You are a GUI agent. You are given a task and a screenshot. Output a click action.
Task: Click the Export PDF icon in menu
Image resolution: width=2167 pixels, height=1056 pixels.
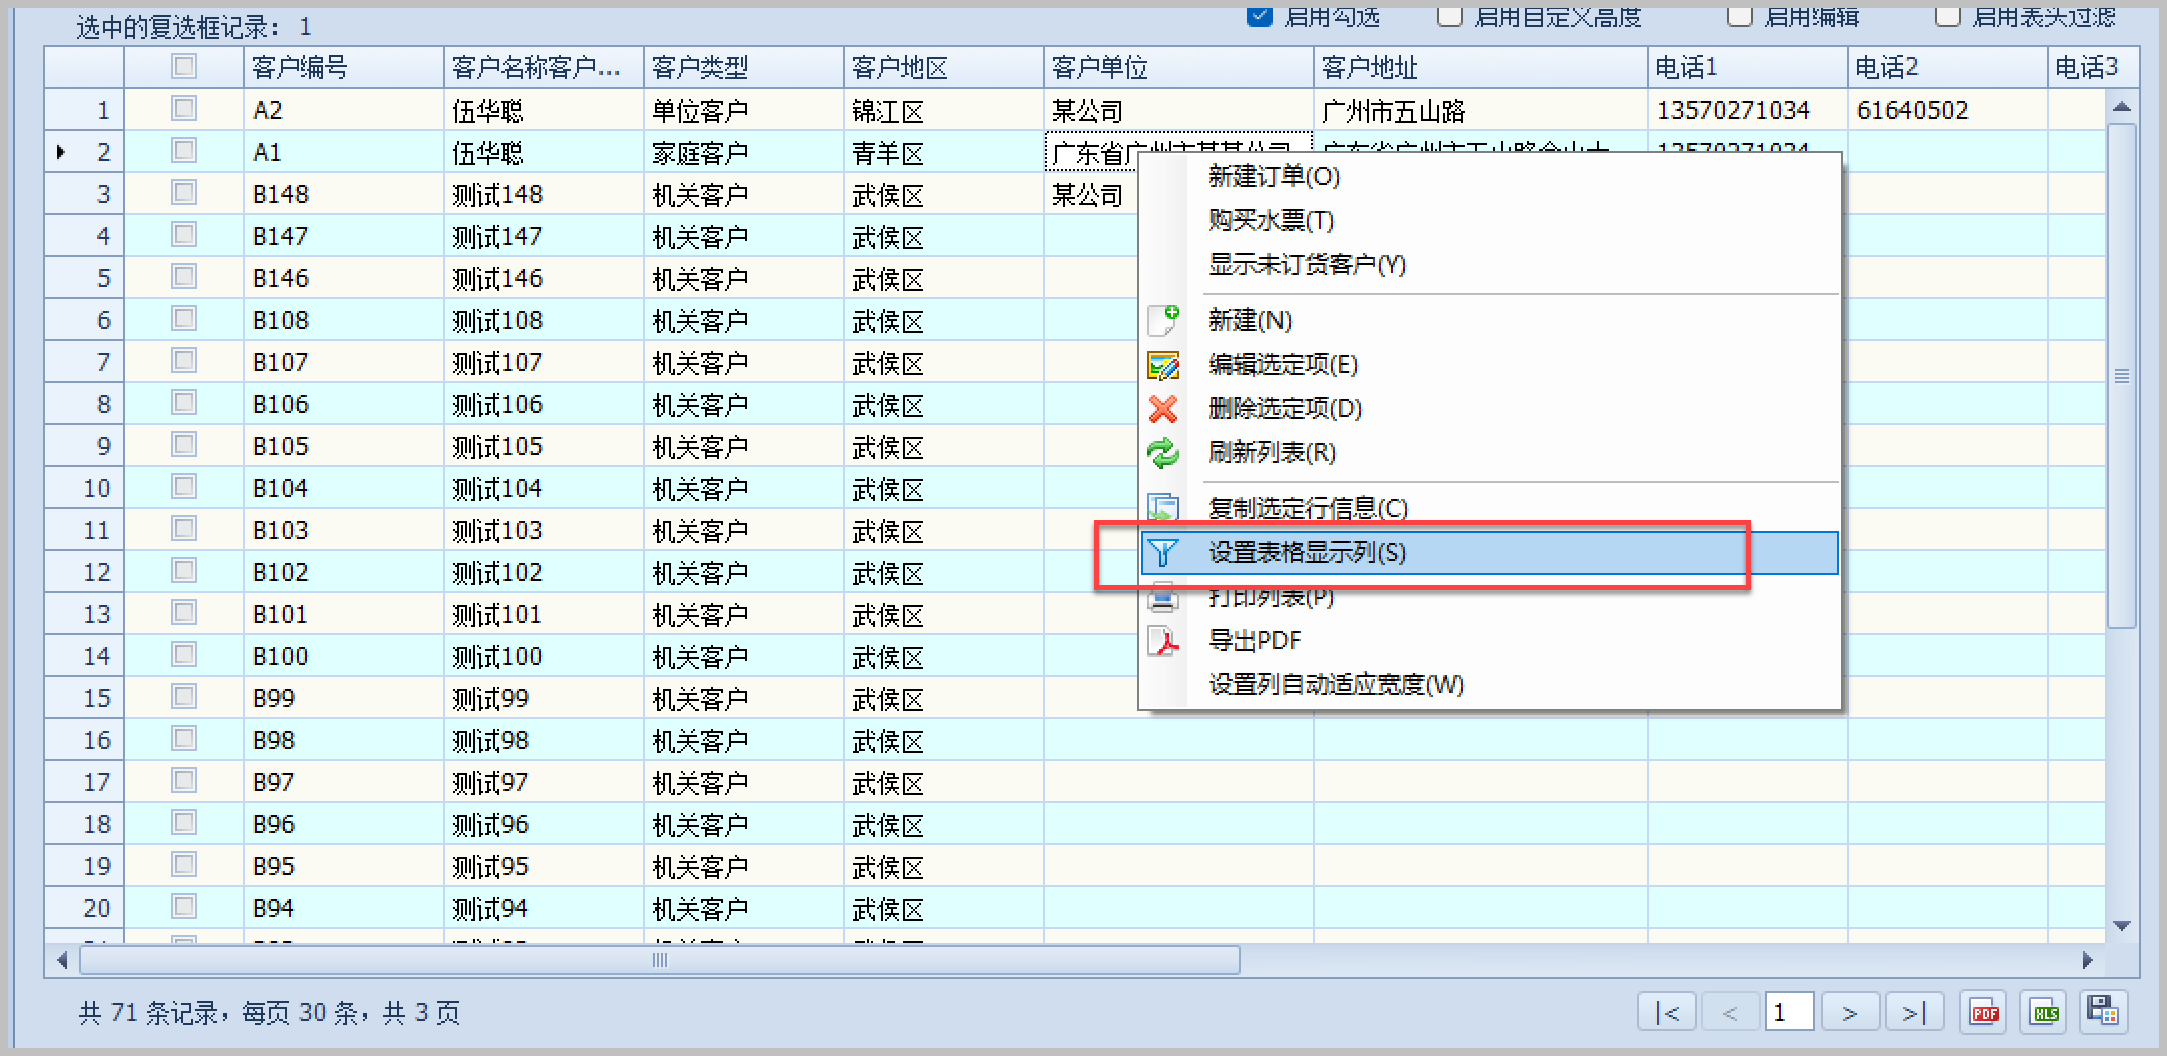pos(1163,641)
